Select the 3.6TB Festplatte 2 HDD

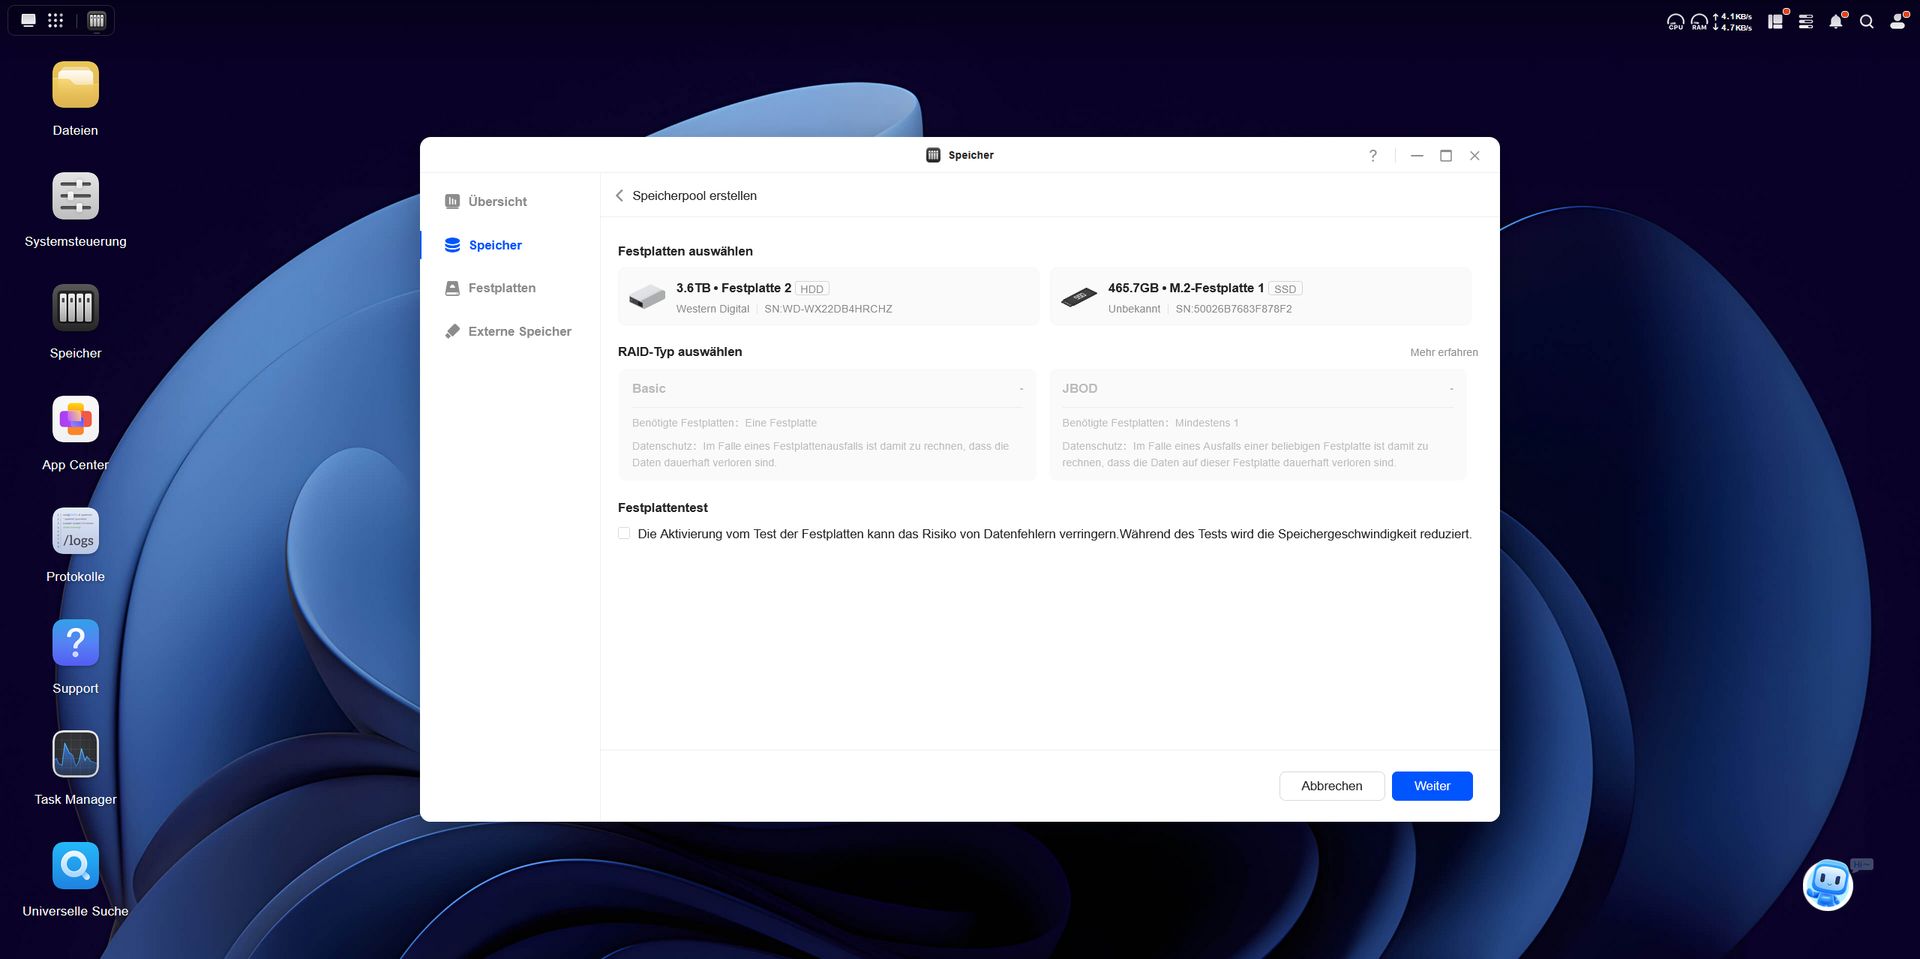tap(827, 296)
